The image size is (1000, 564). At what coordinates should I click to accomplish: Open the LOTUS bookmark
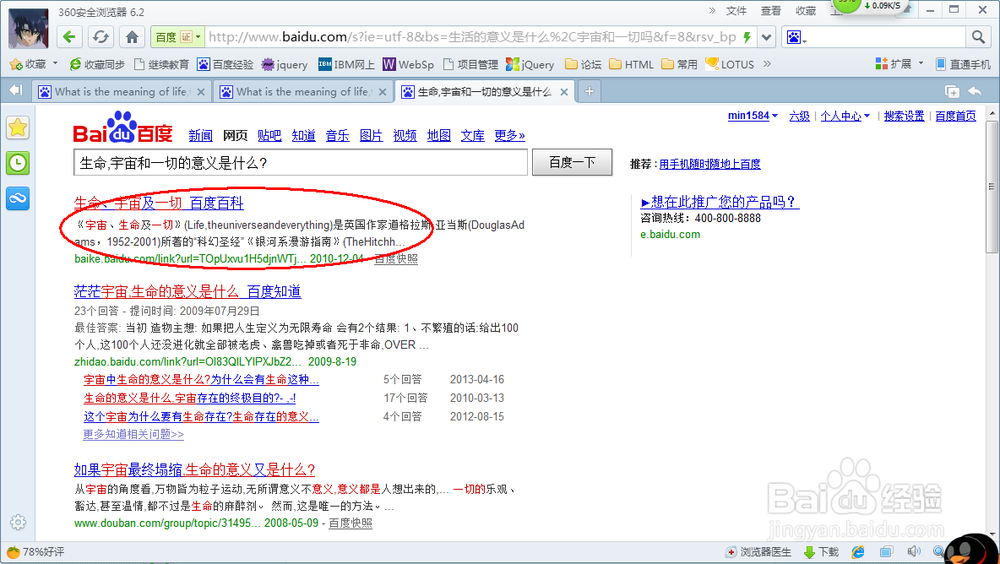coord(730,64)
